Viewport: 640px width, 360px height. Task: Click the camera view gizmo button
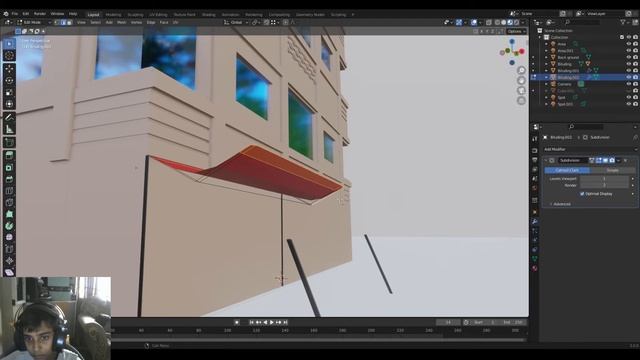click(x=521, y=91)
